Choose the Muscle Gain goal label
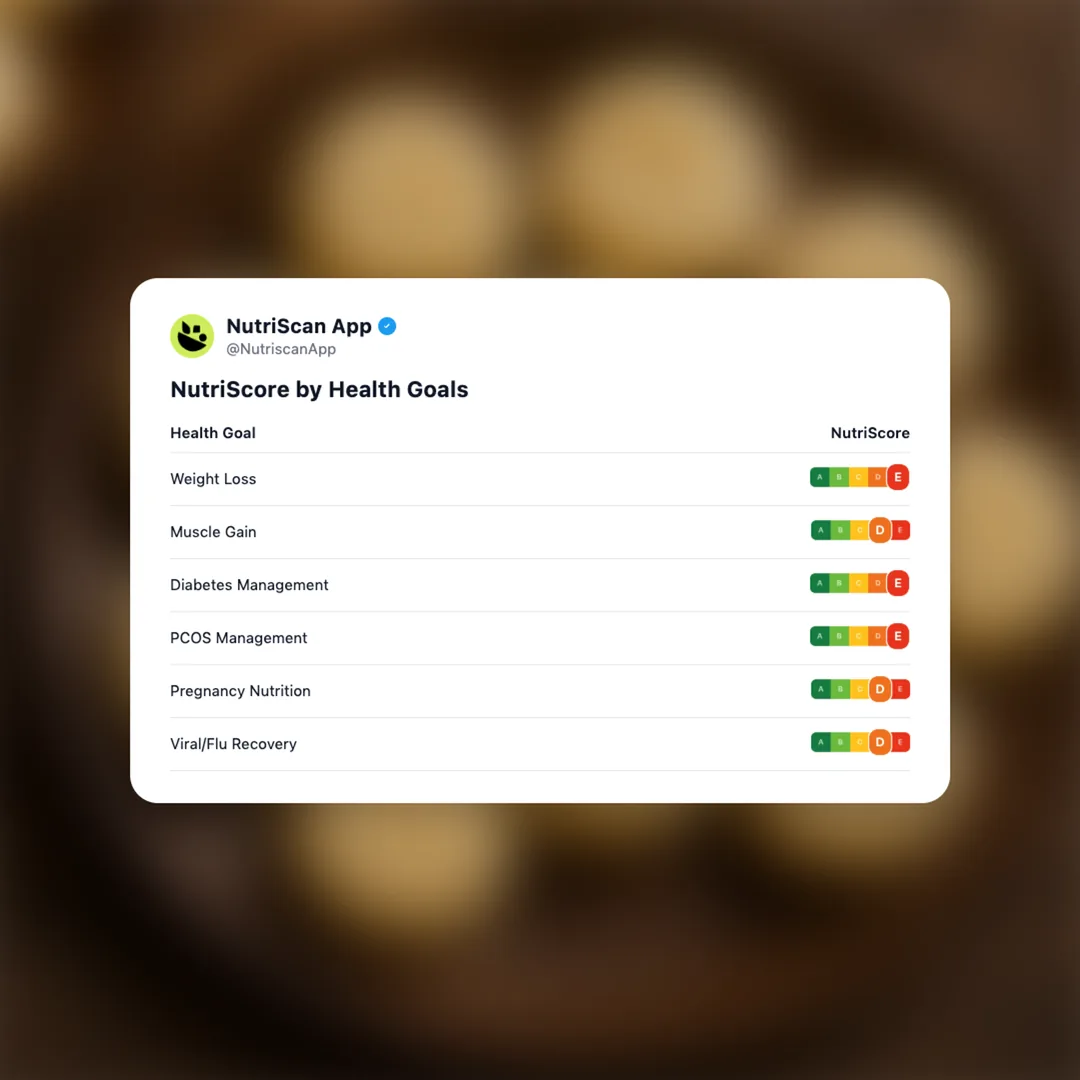Viewport: 1080px width, 1080px height. pyautogui.click(x=213, y=532)
